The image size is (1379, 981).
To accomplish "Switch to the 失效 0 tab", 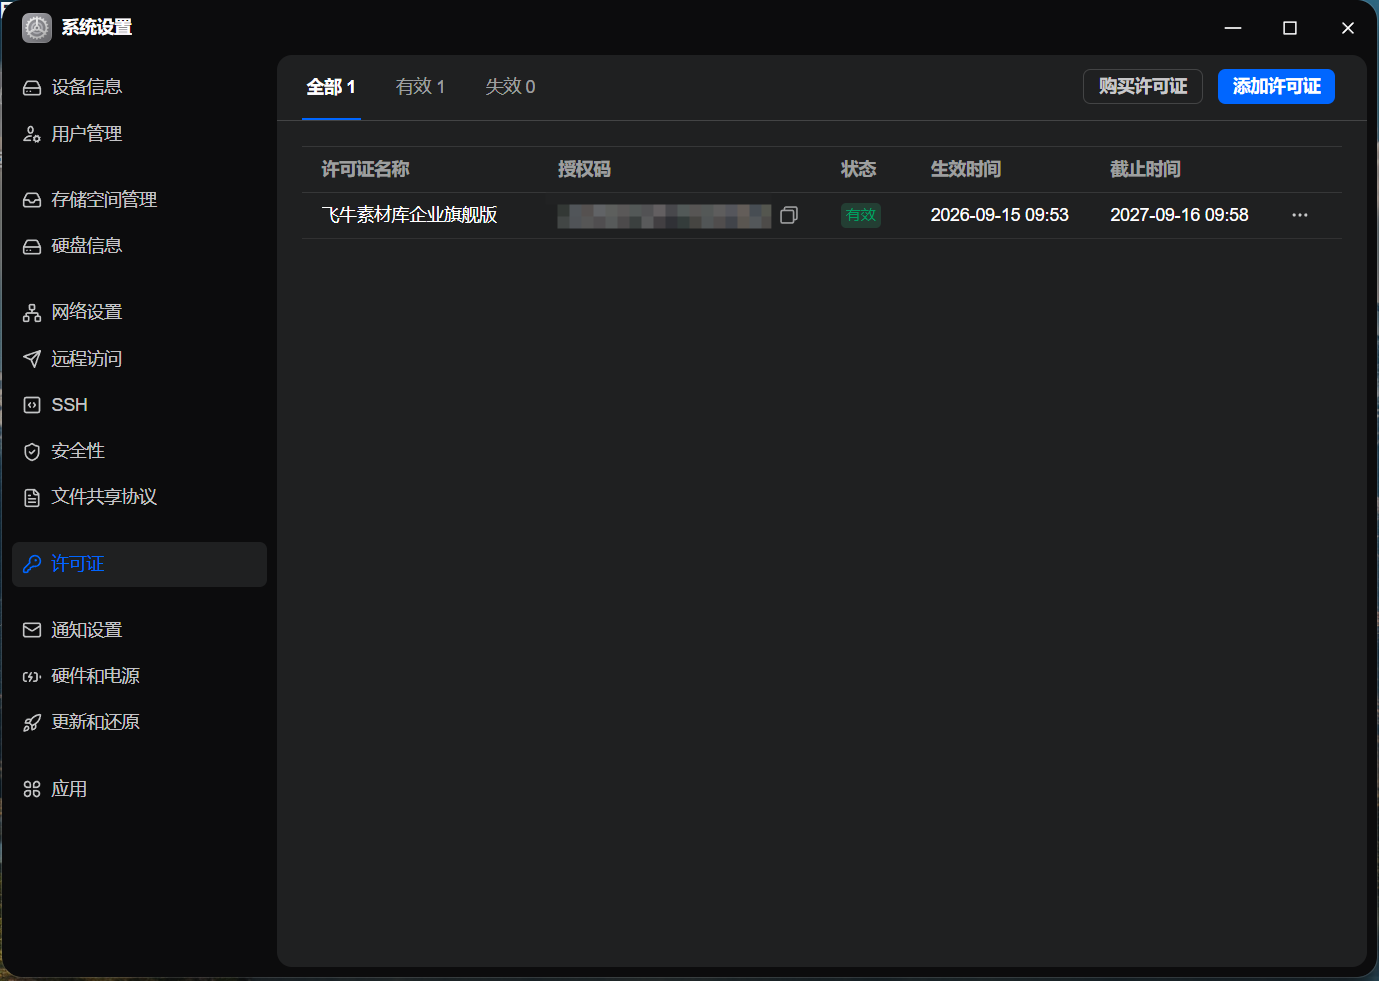I will (510, 87).
